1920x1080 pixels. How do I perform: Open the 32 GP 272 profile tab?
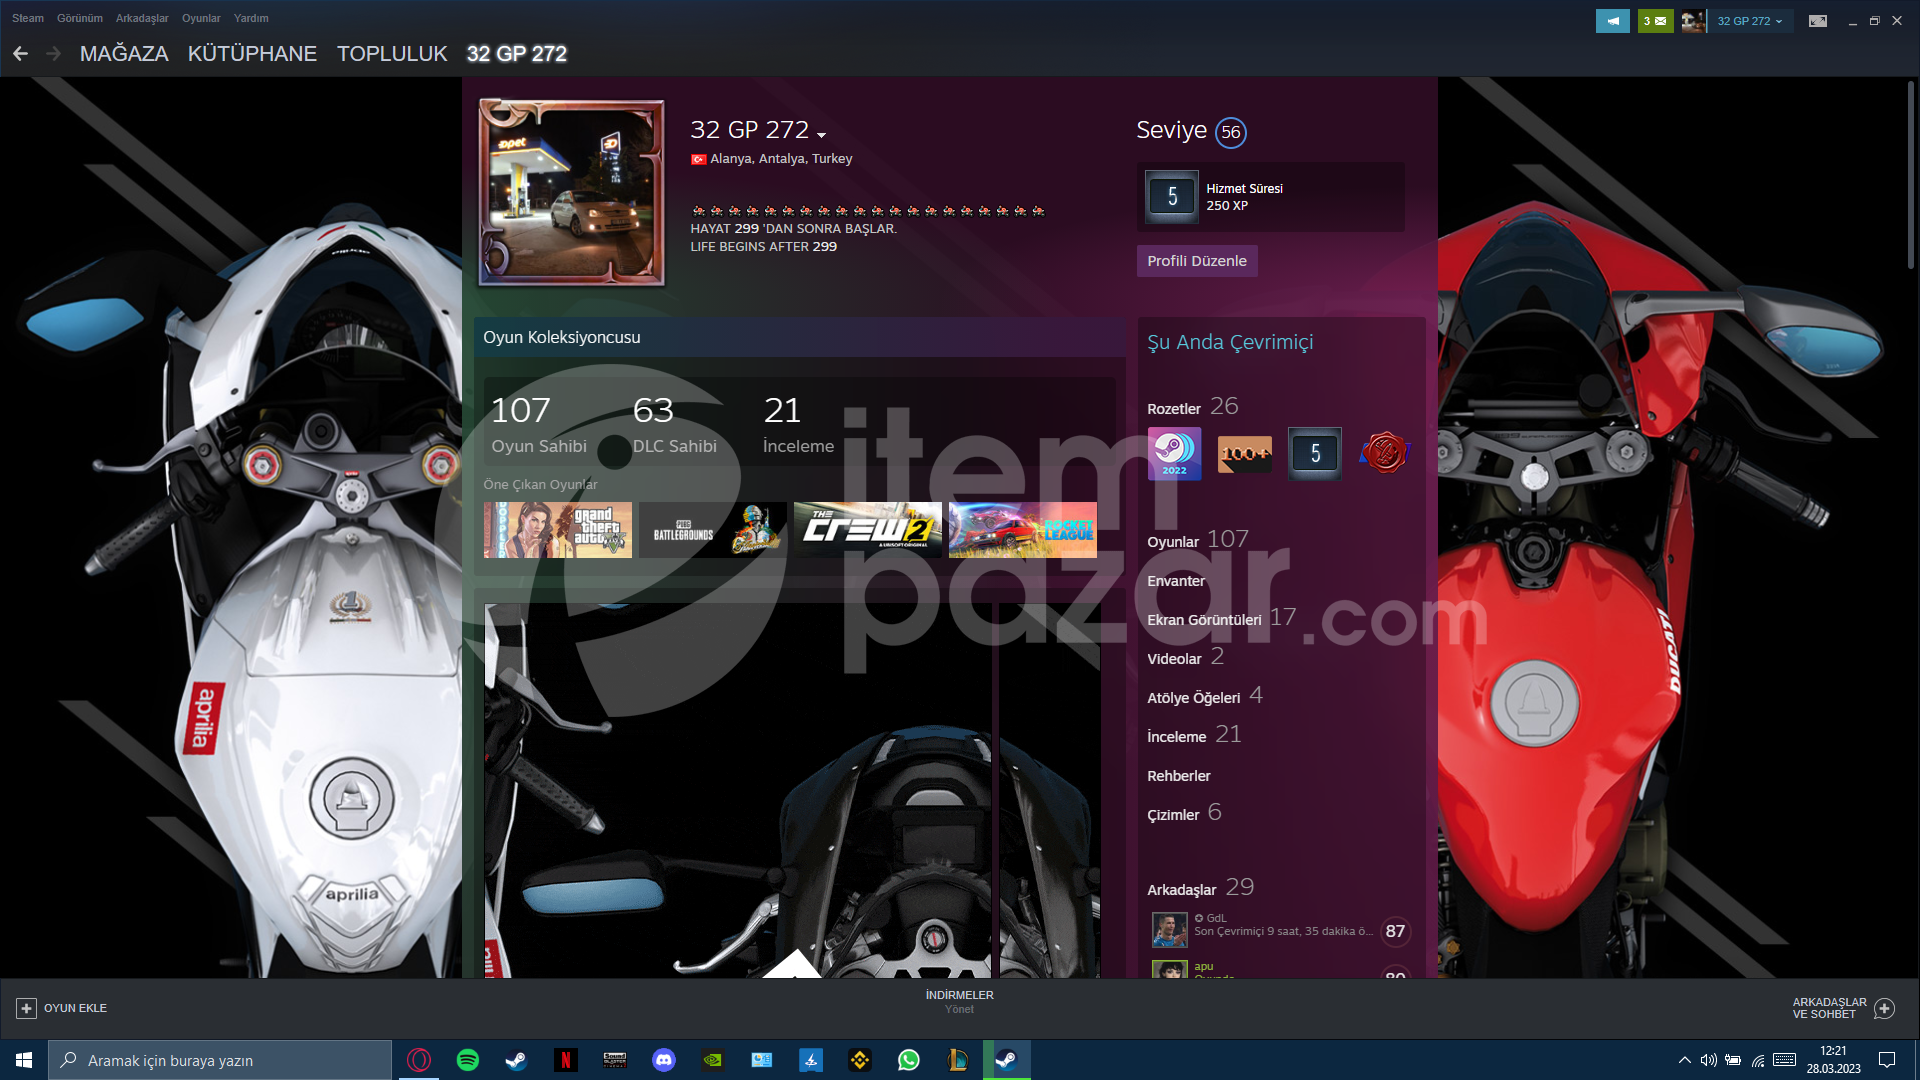pos(517,54)
